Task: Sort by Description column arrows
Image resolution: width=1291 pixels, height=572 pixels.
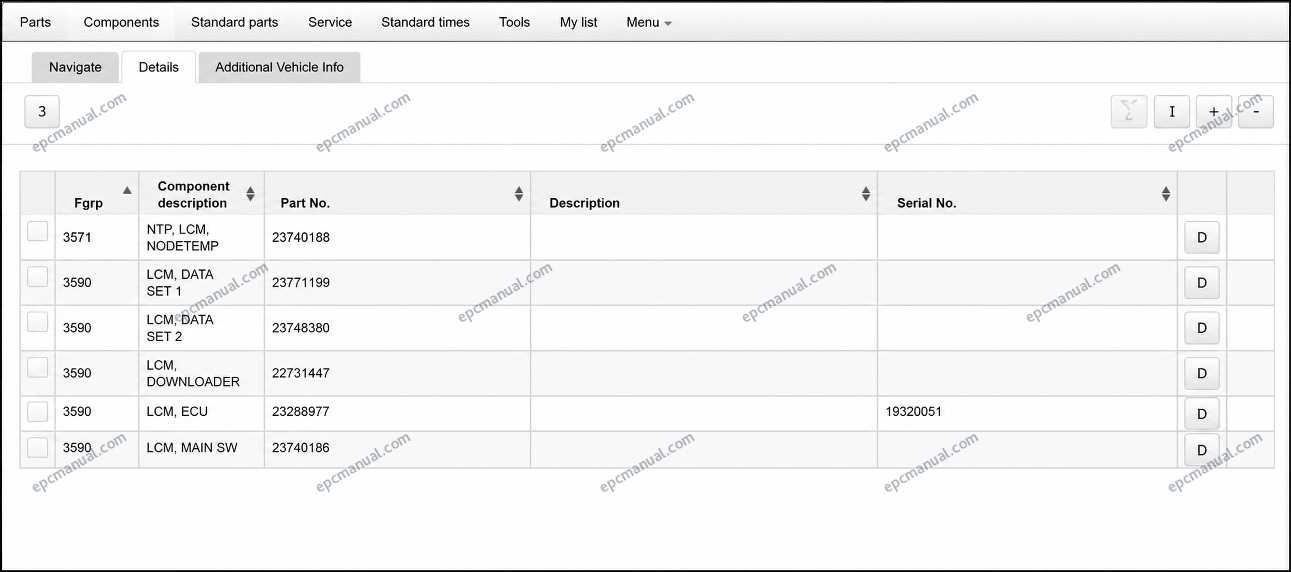Action: [865, 194]
